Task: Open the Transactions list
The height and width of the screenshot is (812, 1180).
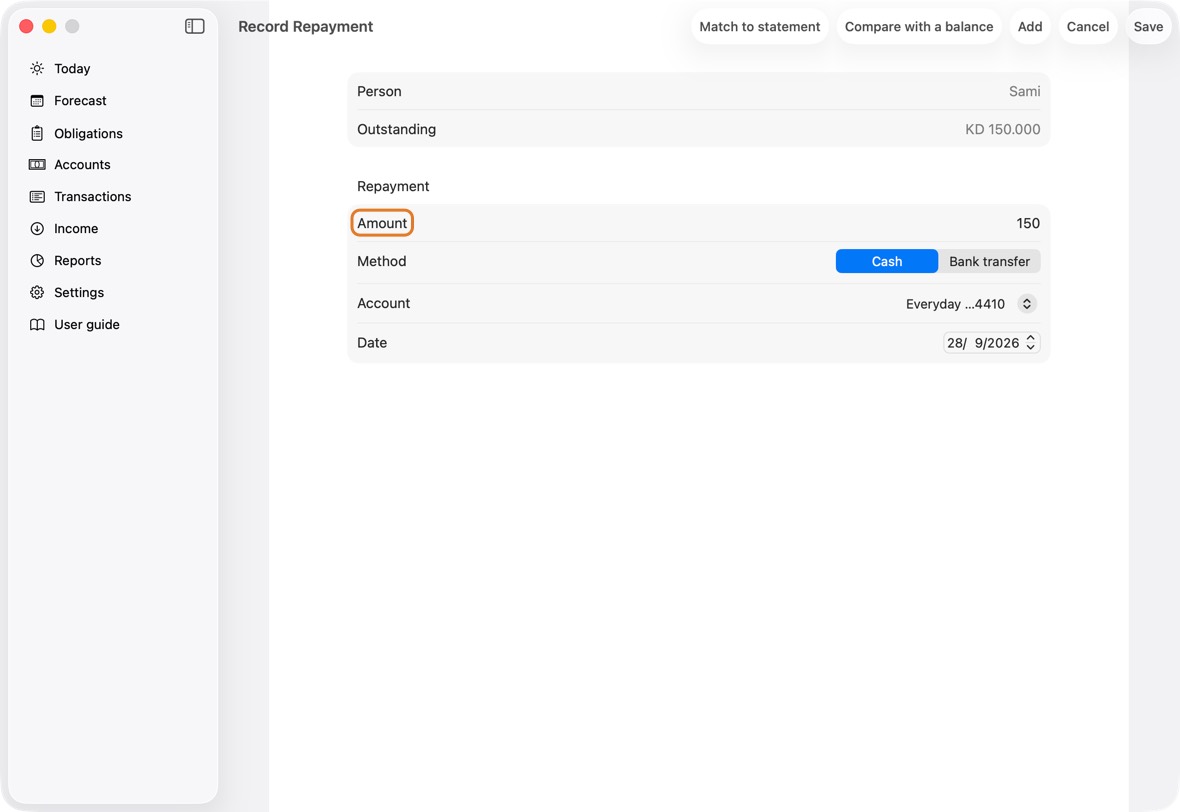Action: [x=93, y=196]
